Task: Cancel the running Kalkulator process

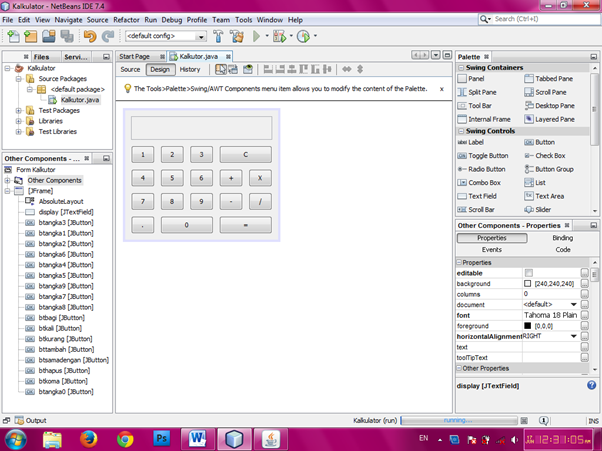Action: (524, 421)
